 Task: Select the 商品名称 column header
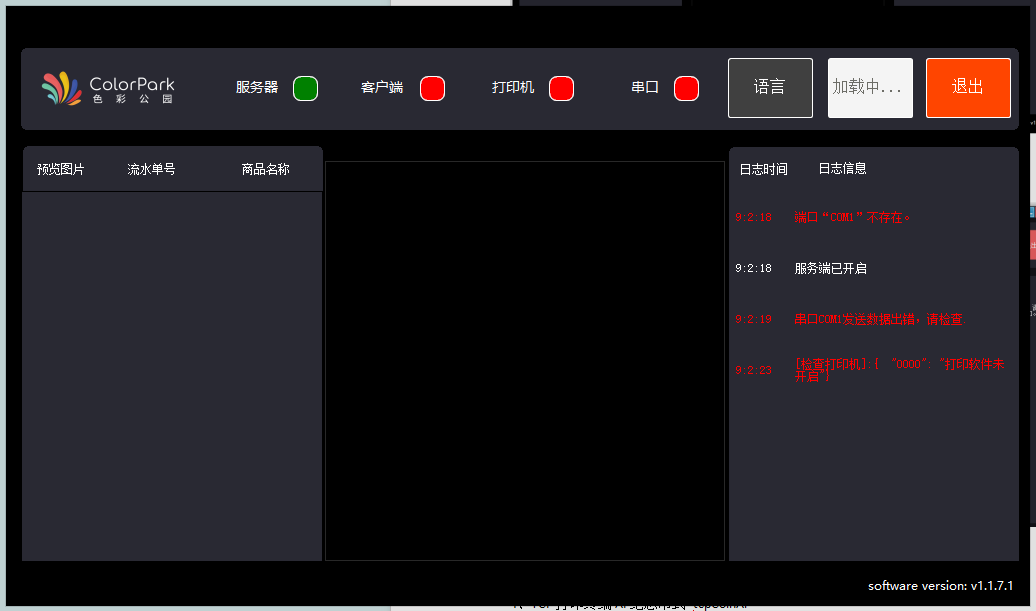[265, 169]
